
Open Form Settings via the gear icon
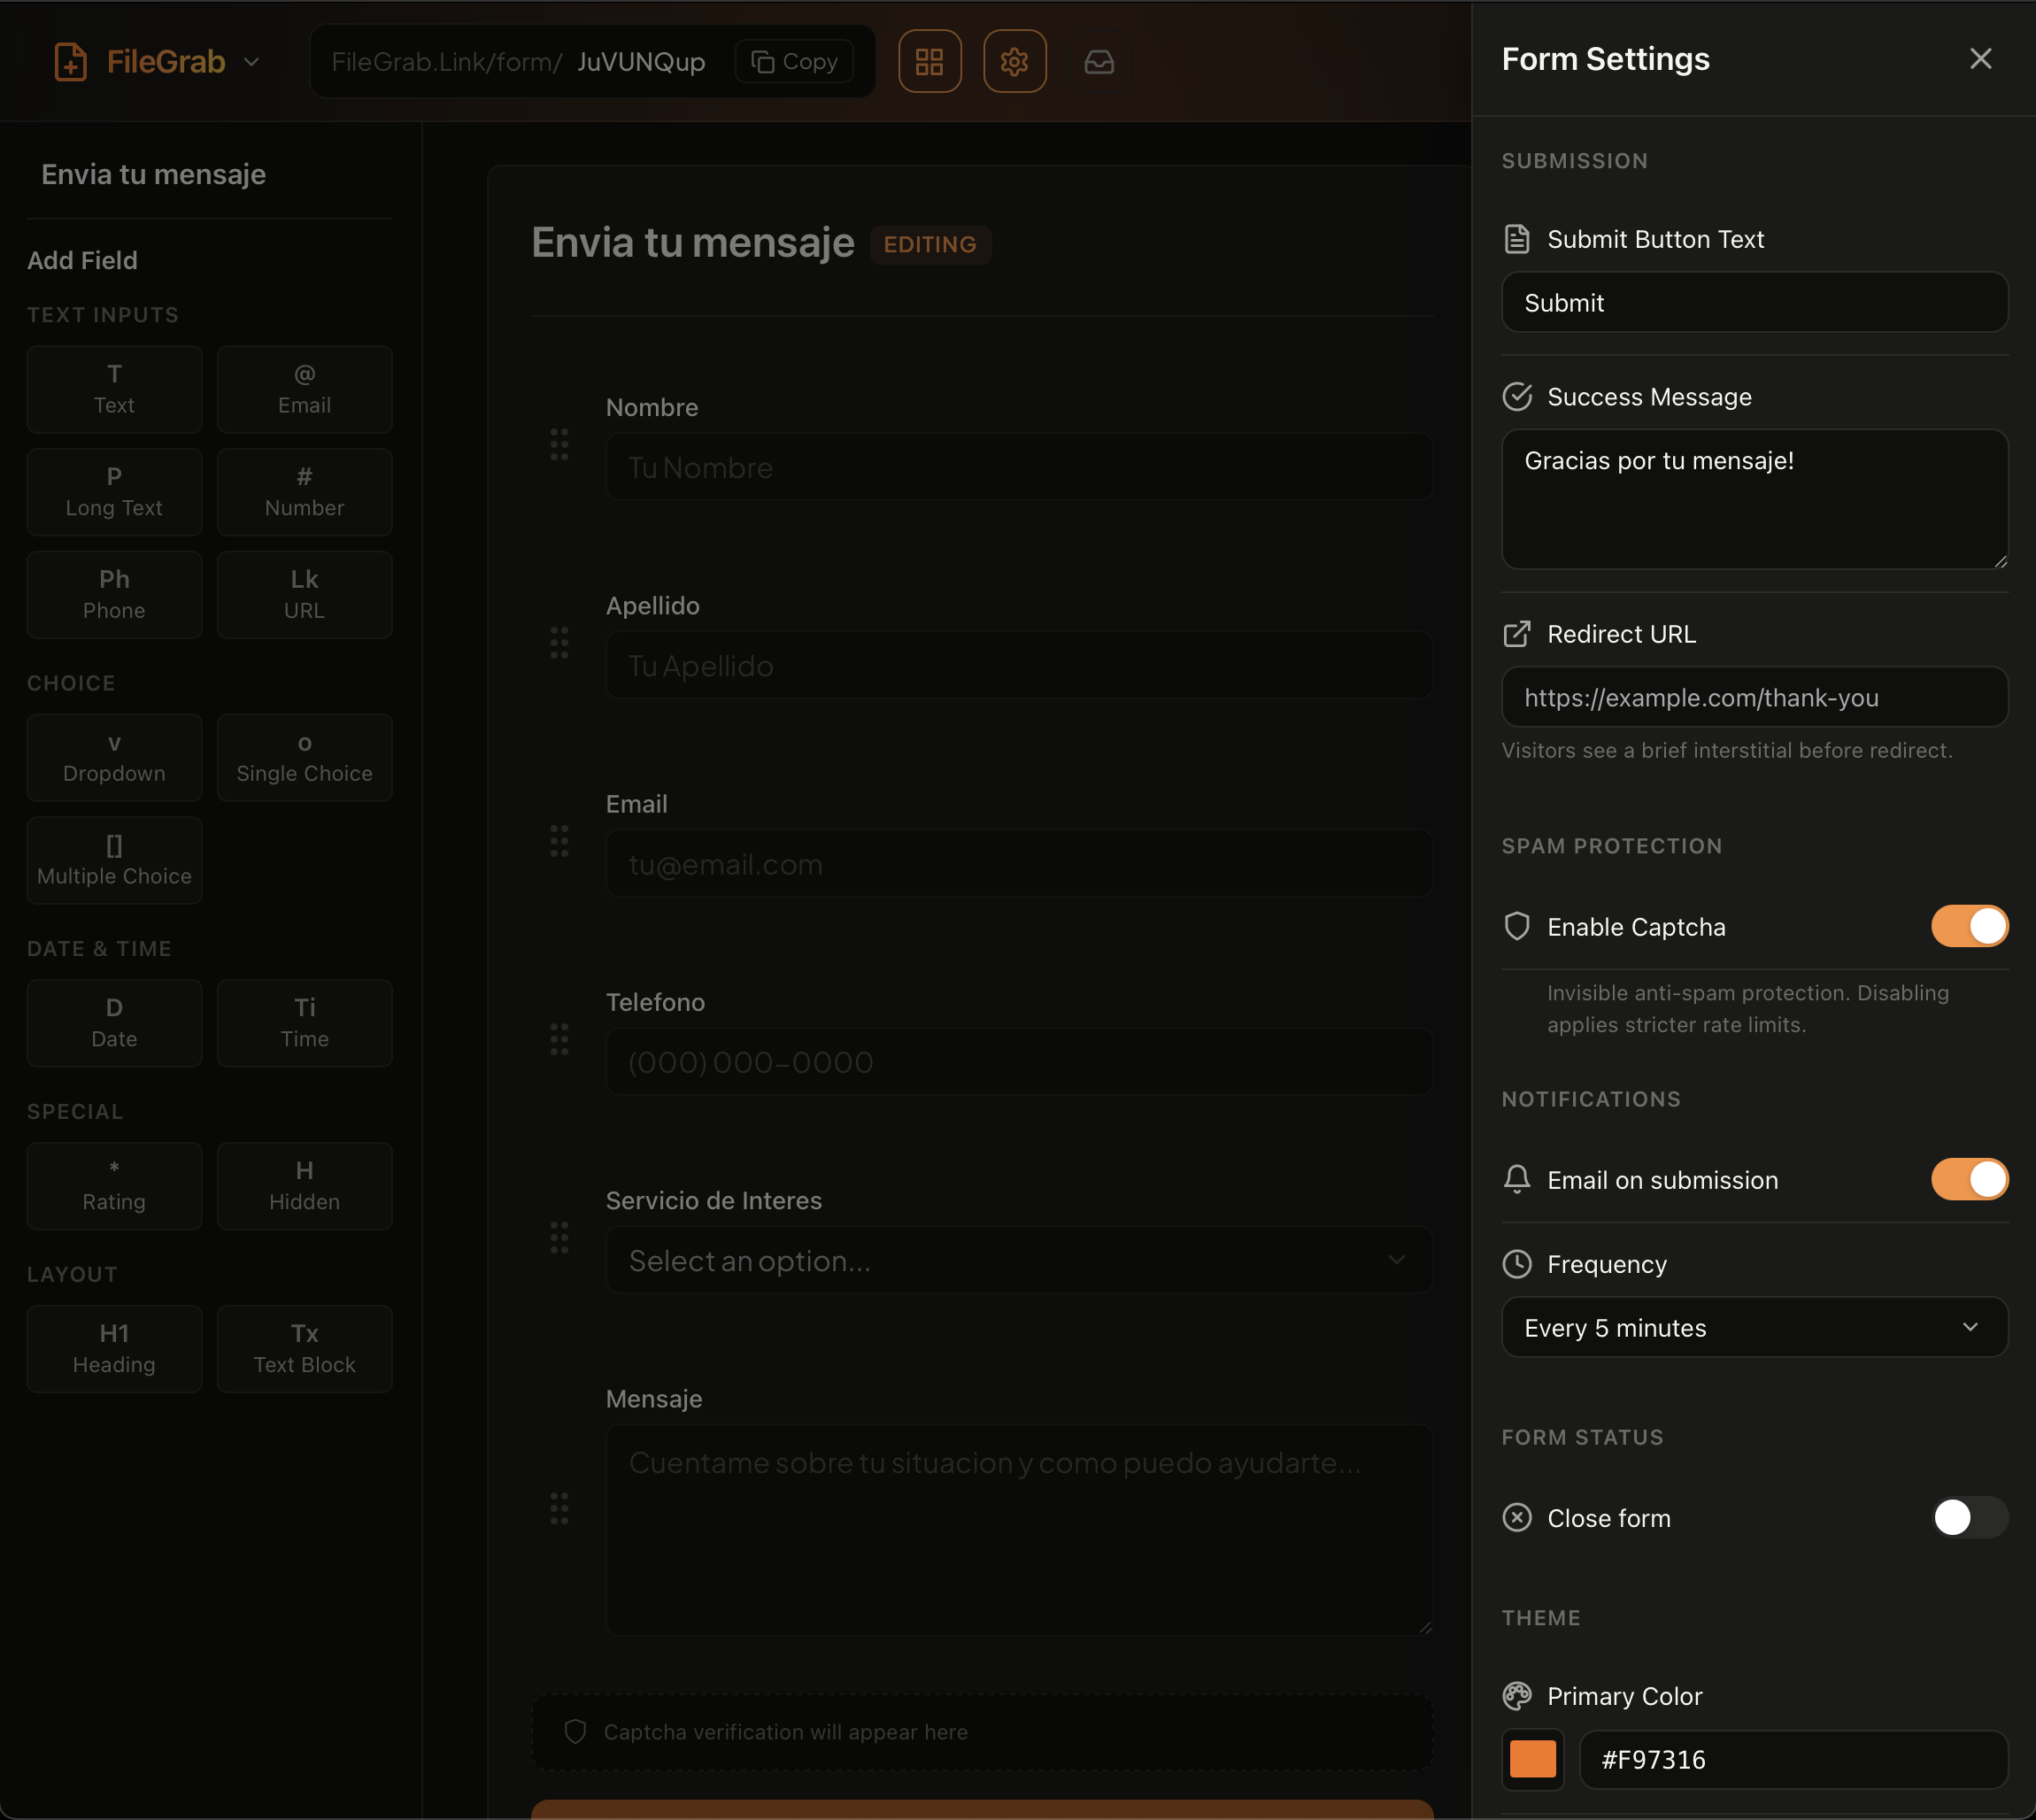[x=1015, y=61]
